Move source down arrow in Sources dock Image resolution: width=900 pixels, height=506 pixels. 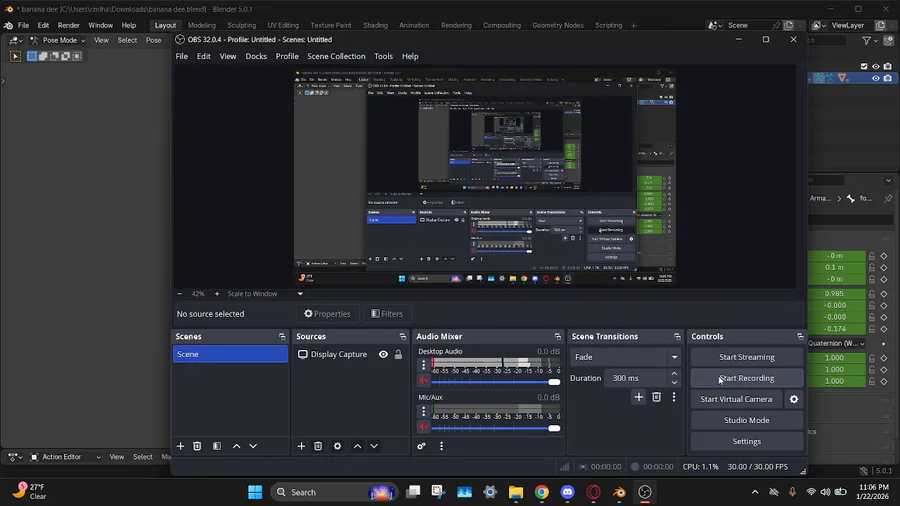pos(374,446)
